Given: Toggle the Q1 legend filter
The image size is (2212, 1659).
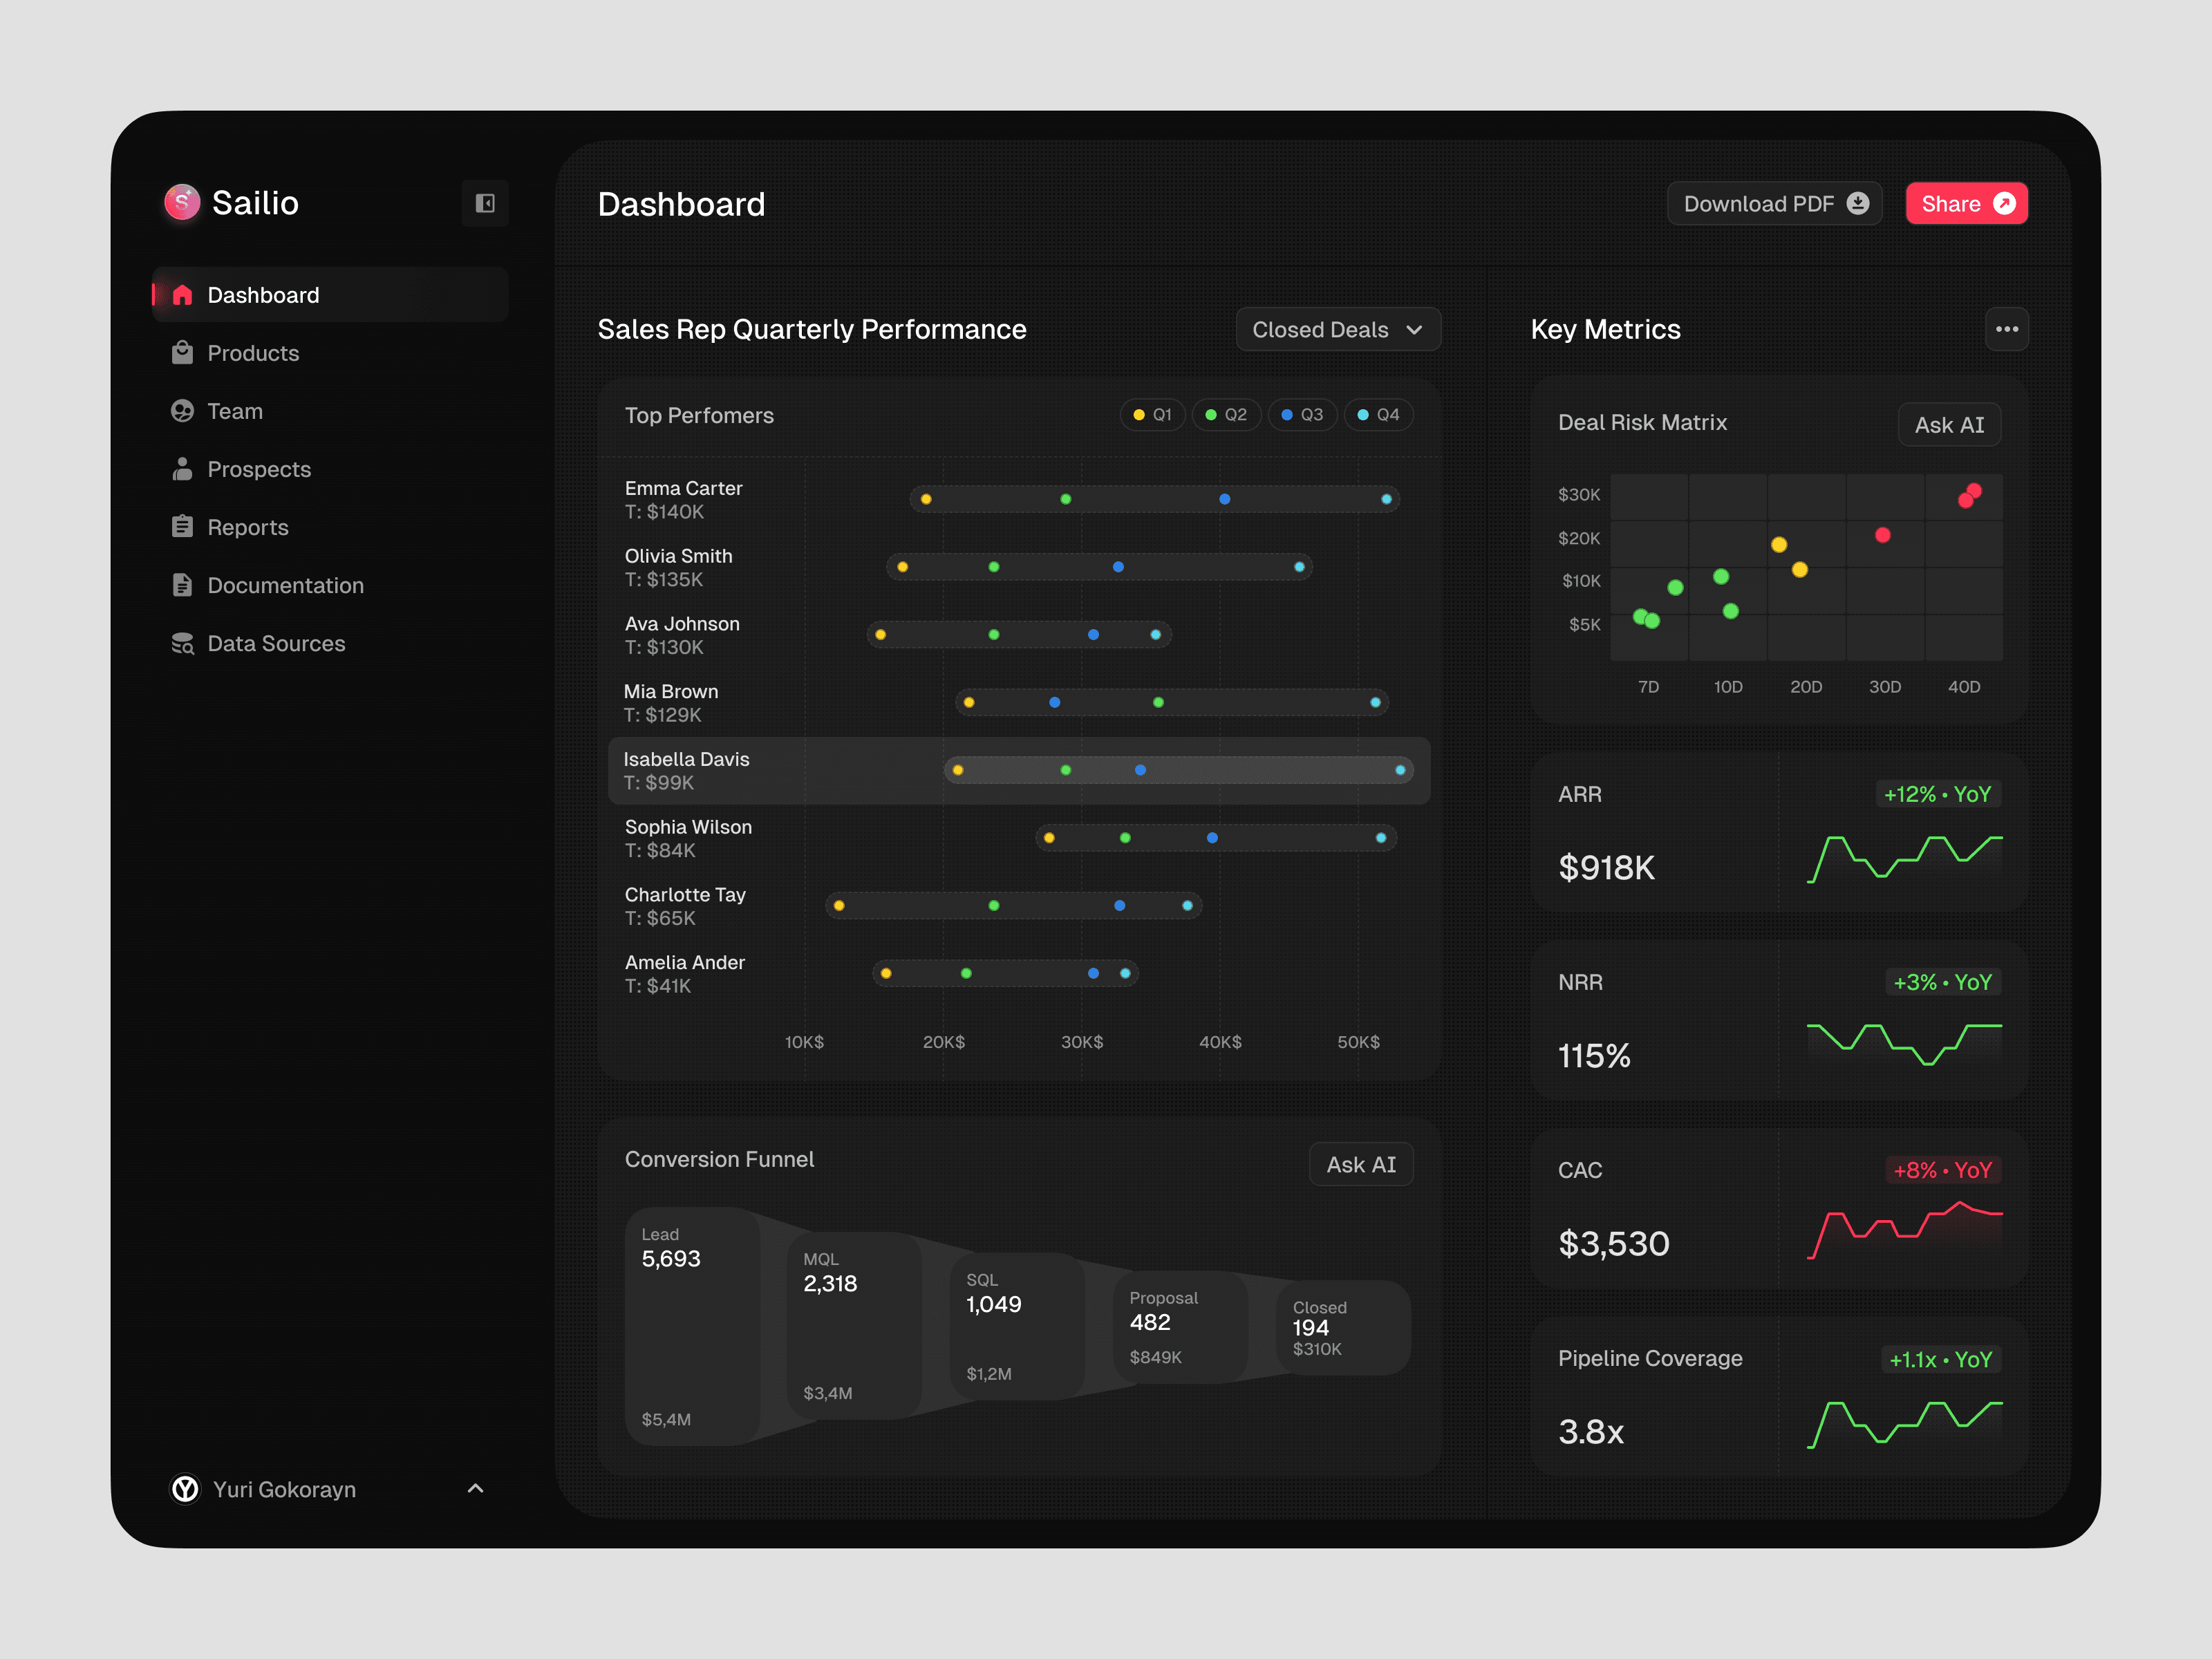Looking at the screenshot, I should pyautogui.click(x=1152, y=415).
